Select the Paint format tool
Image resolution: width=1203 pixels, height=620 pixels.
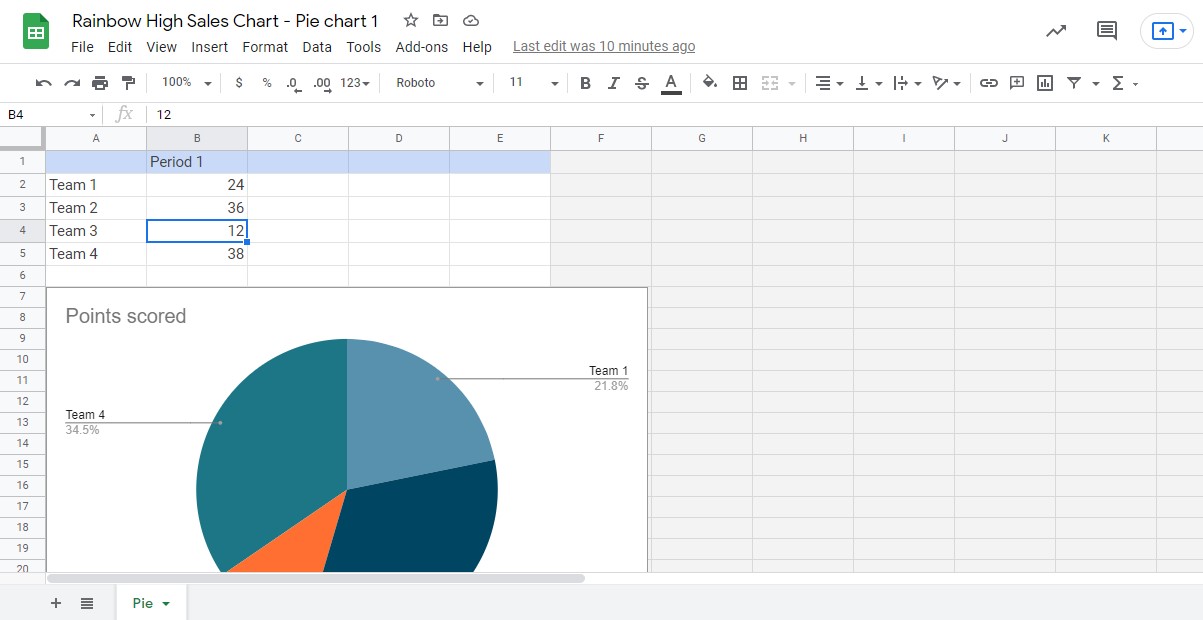point(128,82)
